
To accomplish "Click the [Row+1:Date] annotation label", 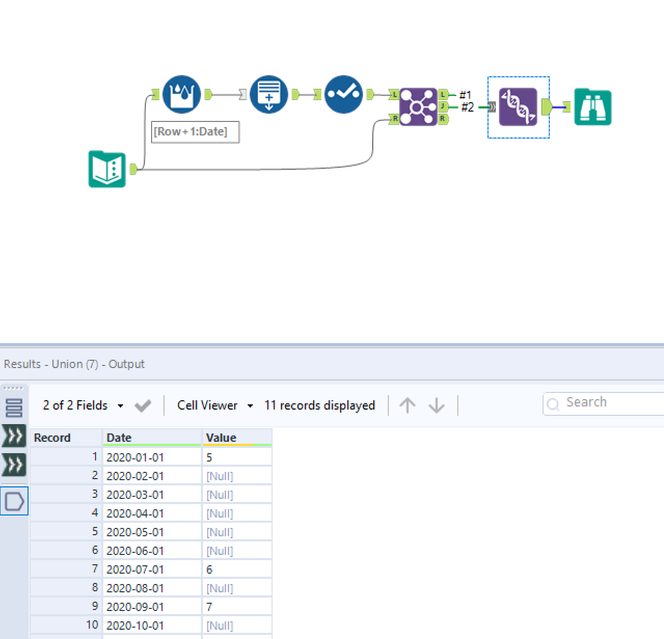I will click(195, 132).
